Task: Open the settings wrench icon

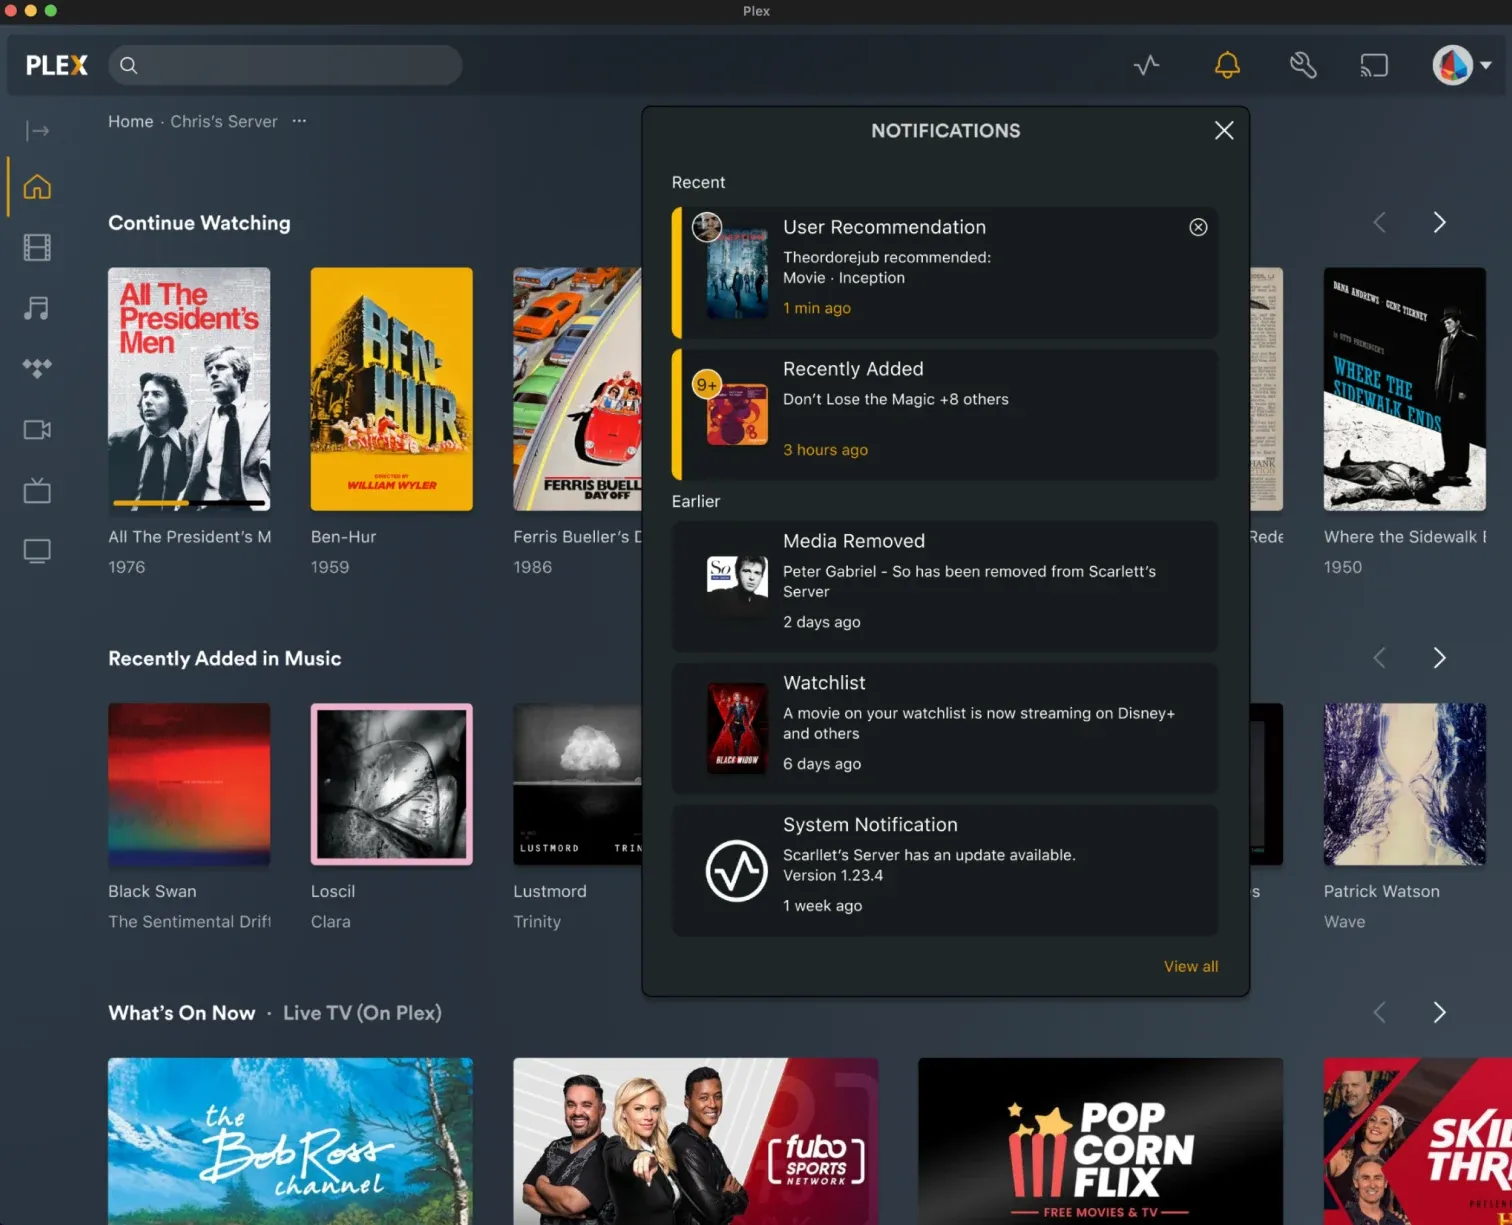Action: [1302, 66]
